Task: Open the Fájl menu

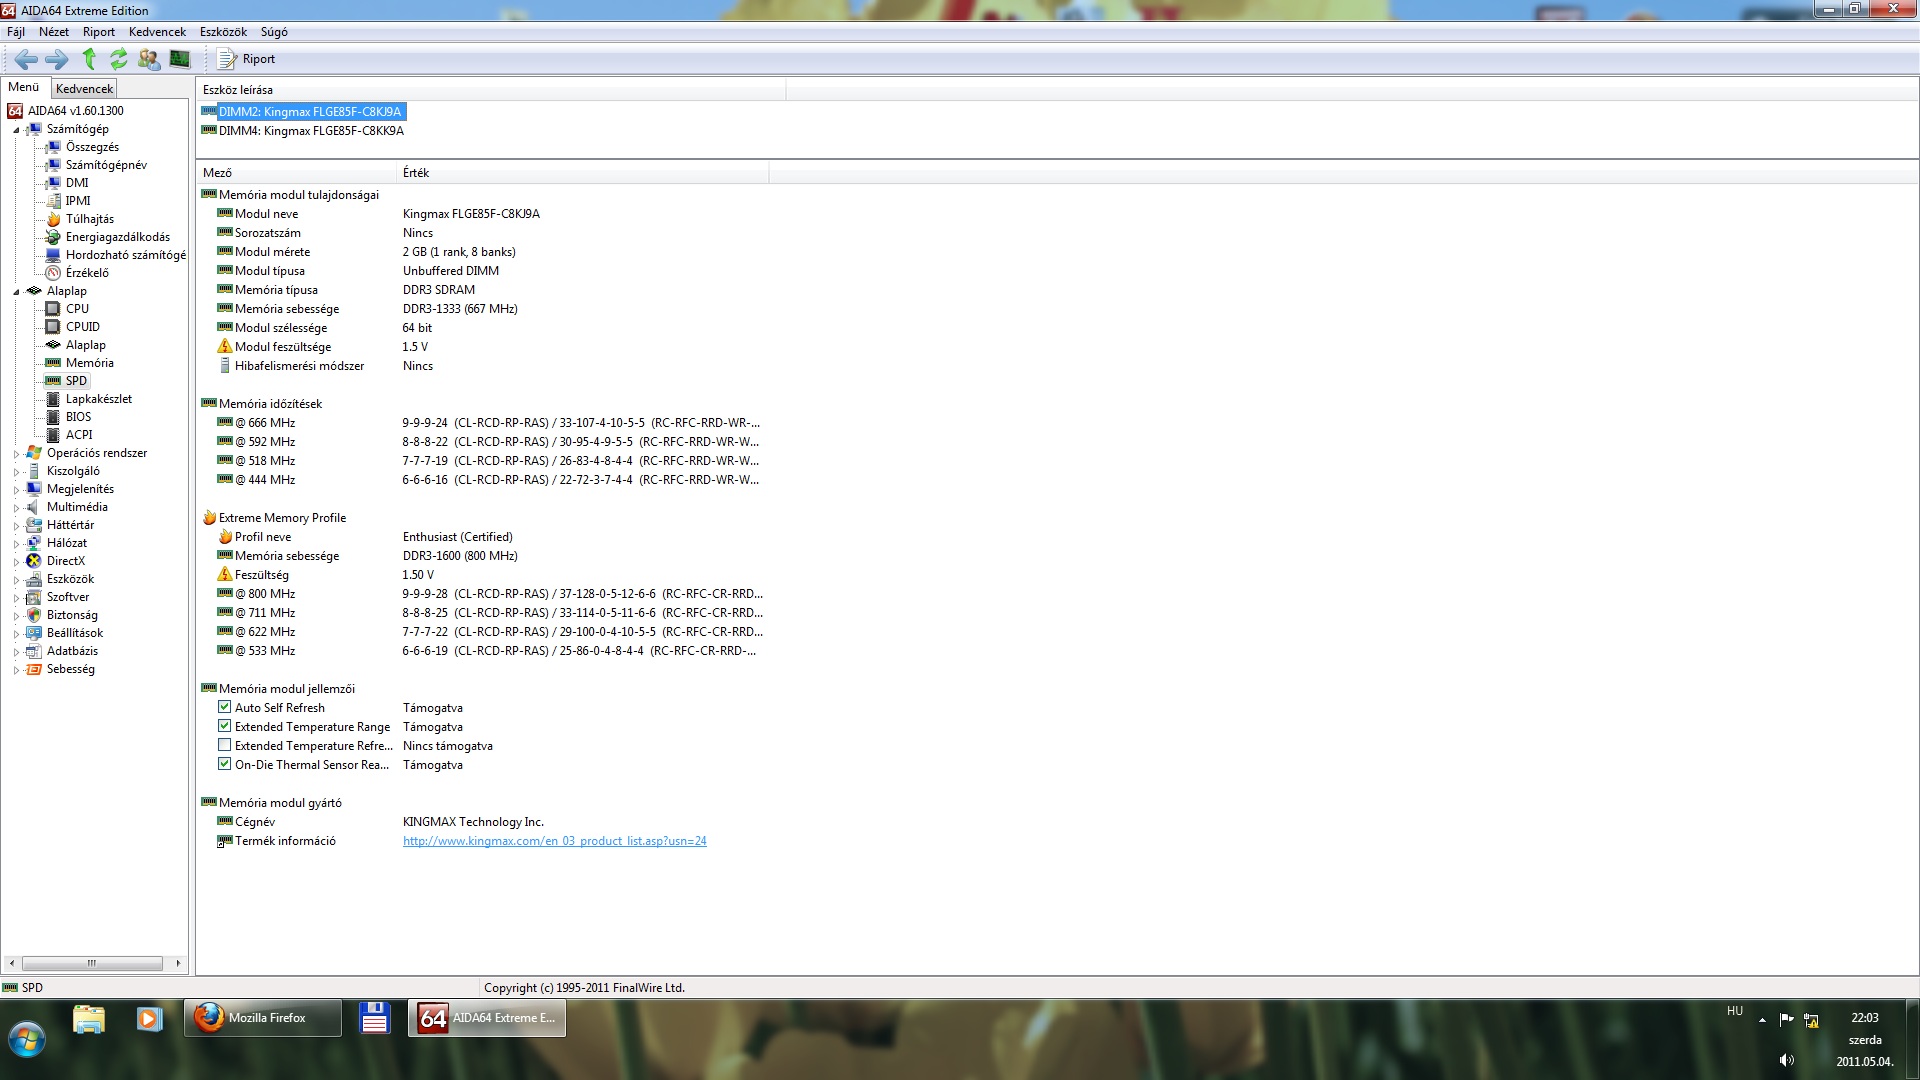Action: [x=16, y=32]
